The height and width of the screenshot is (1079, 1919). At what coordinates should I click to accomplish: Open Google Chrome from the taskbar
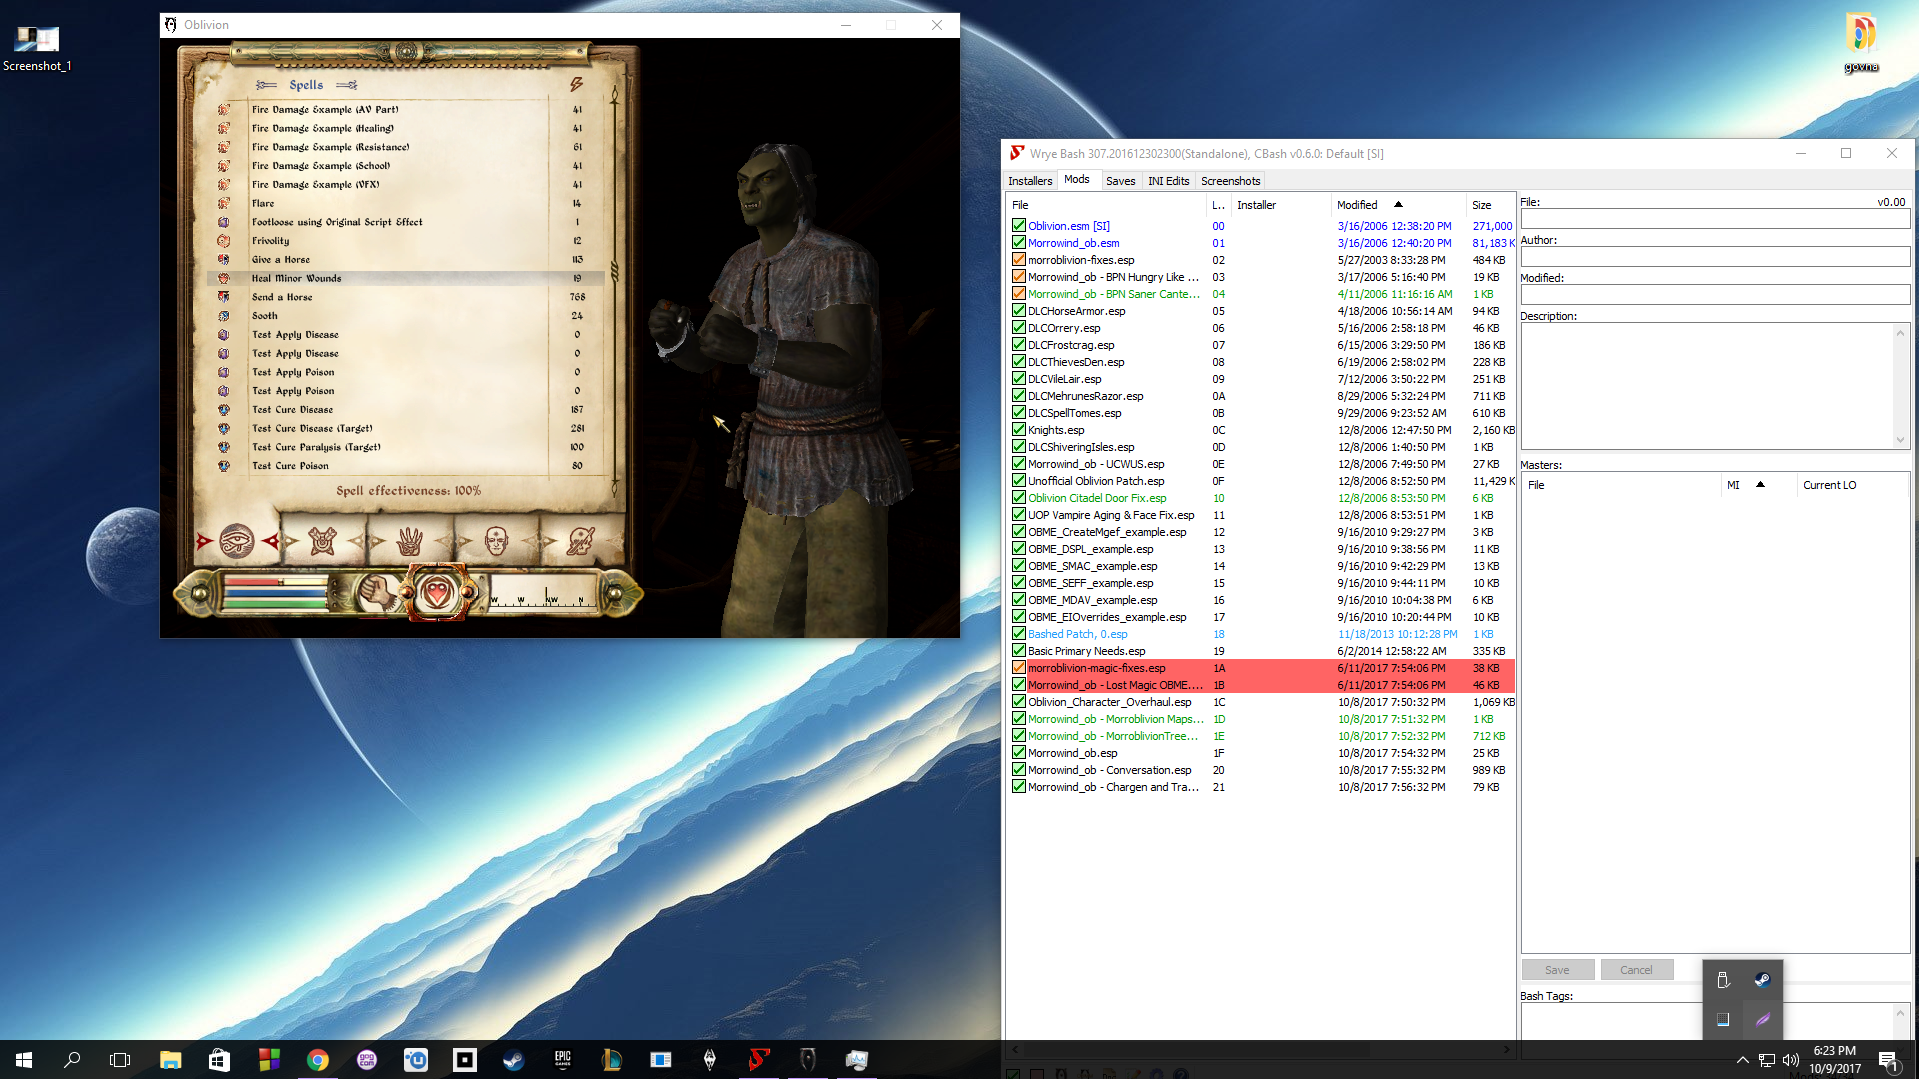pyautogui.click(x=318, y=1060)
